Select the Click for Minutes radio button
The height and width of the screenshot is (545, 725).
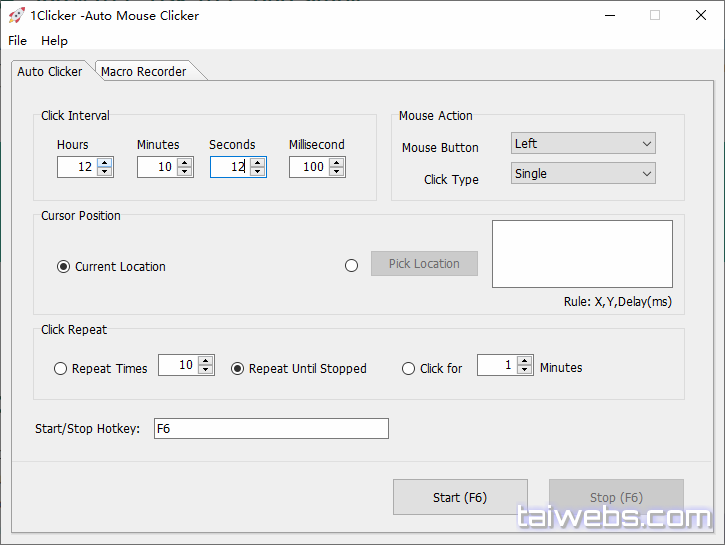click(408, 369)
